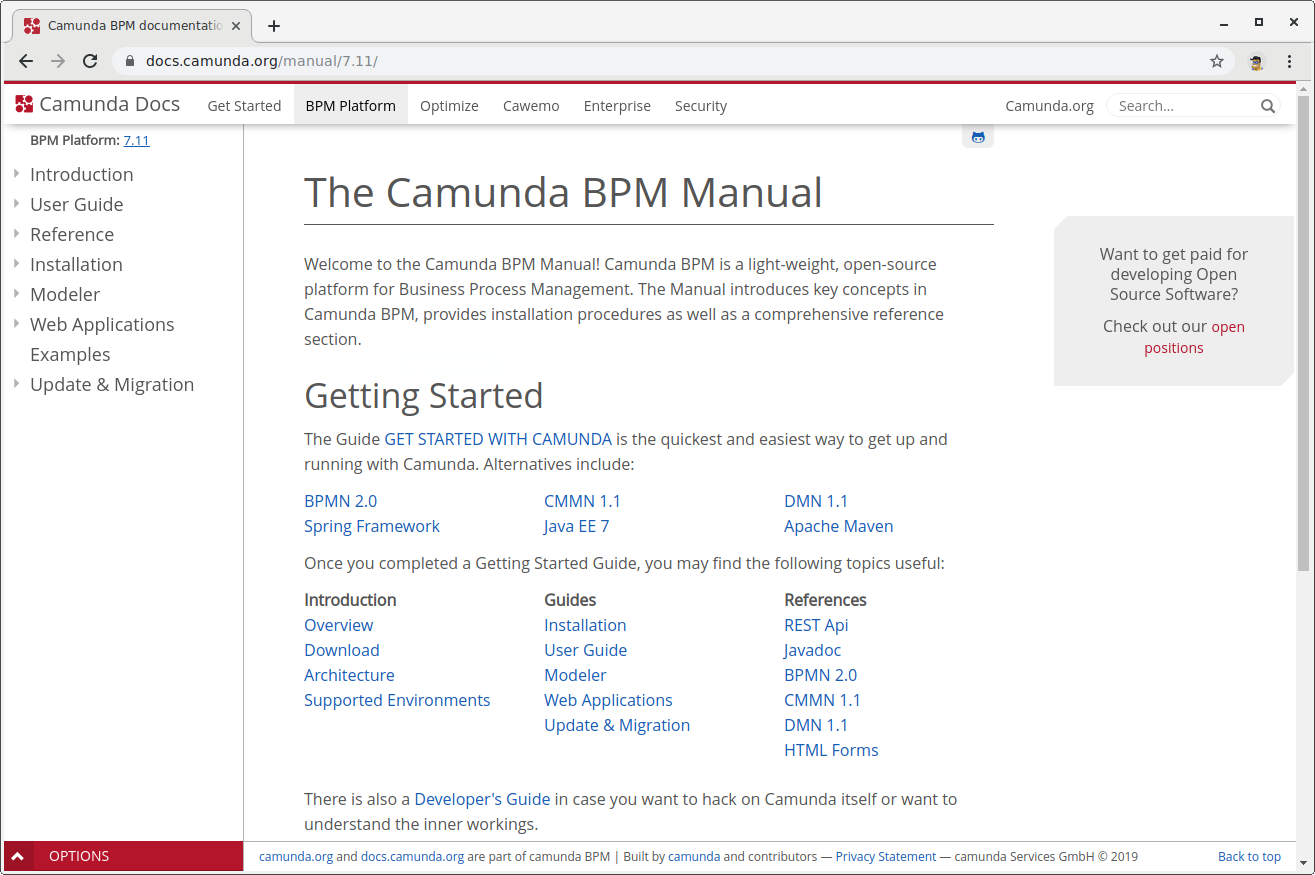Viewport: 1315px width, 875px height.
Task: Open the Overview link
Action: [339, 625]
